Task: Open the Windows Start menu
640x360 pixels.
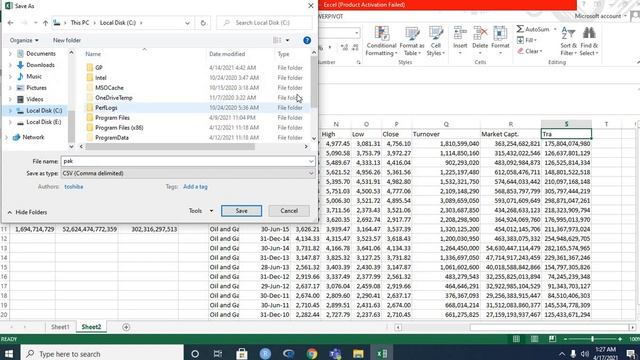Action: click(9, 353)
